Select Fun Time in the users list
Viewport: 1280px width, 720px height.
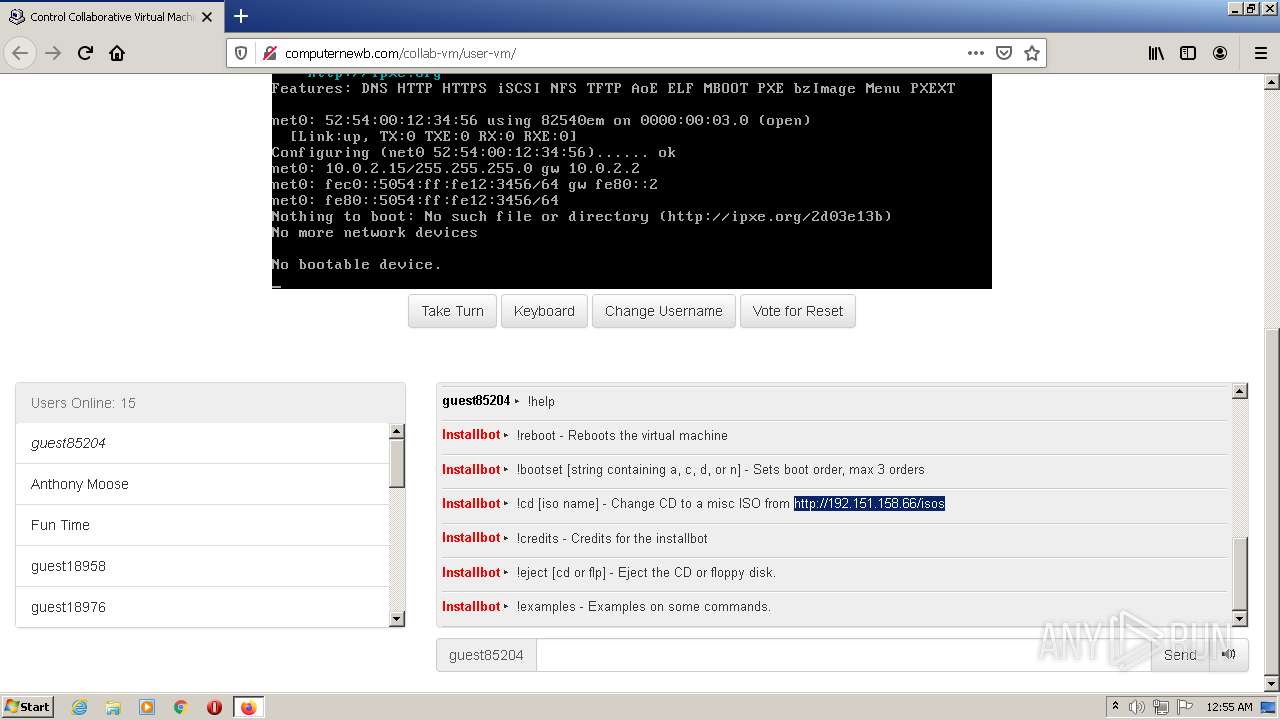(202, 525)
